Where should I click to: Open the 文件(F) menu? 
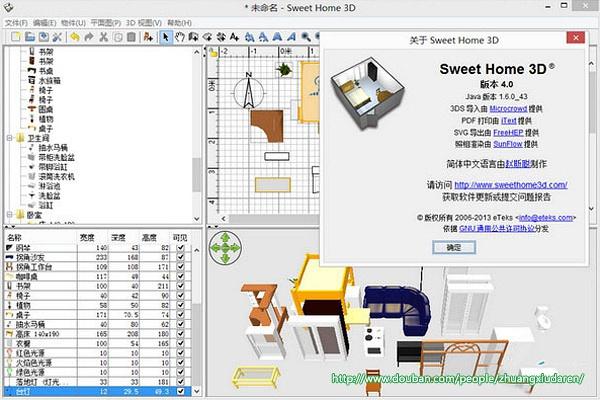click(x=15, y=22)
